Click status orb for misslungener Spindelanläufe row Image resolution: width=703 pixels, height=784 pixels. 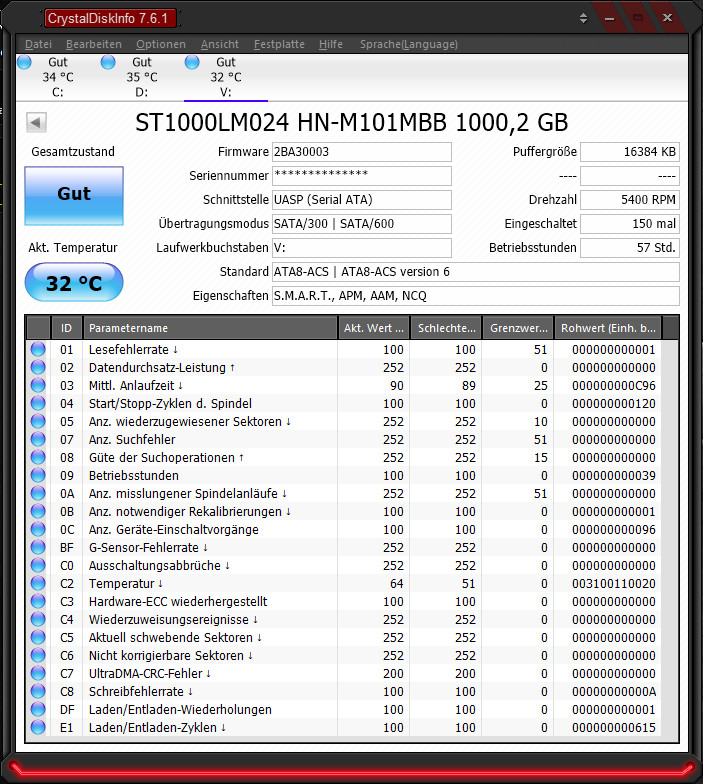tap(38, 493)
